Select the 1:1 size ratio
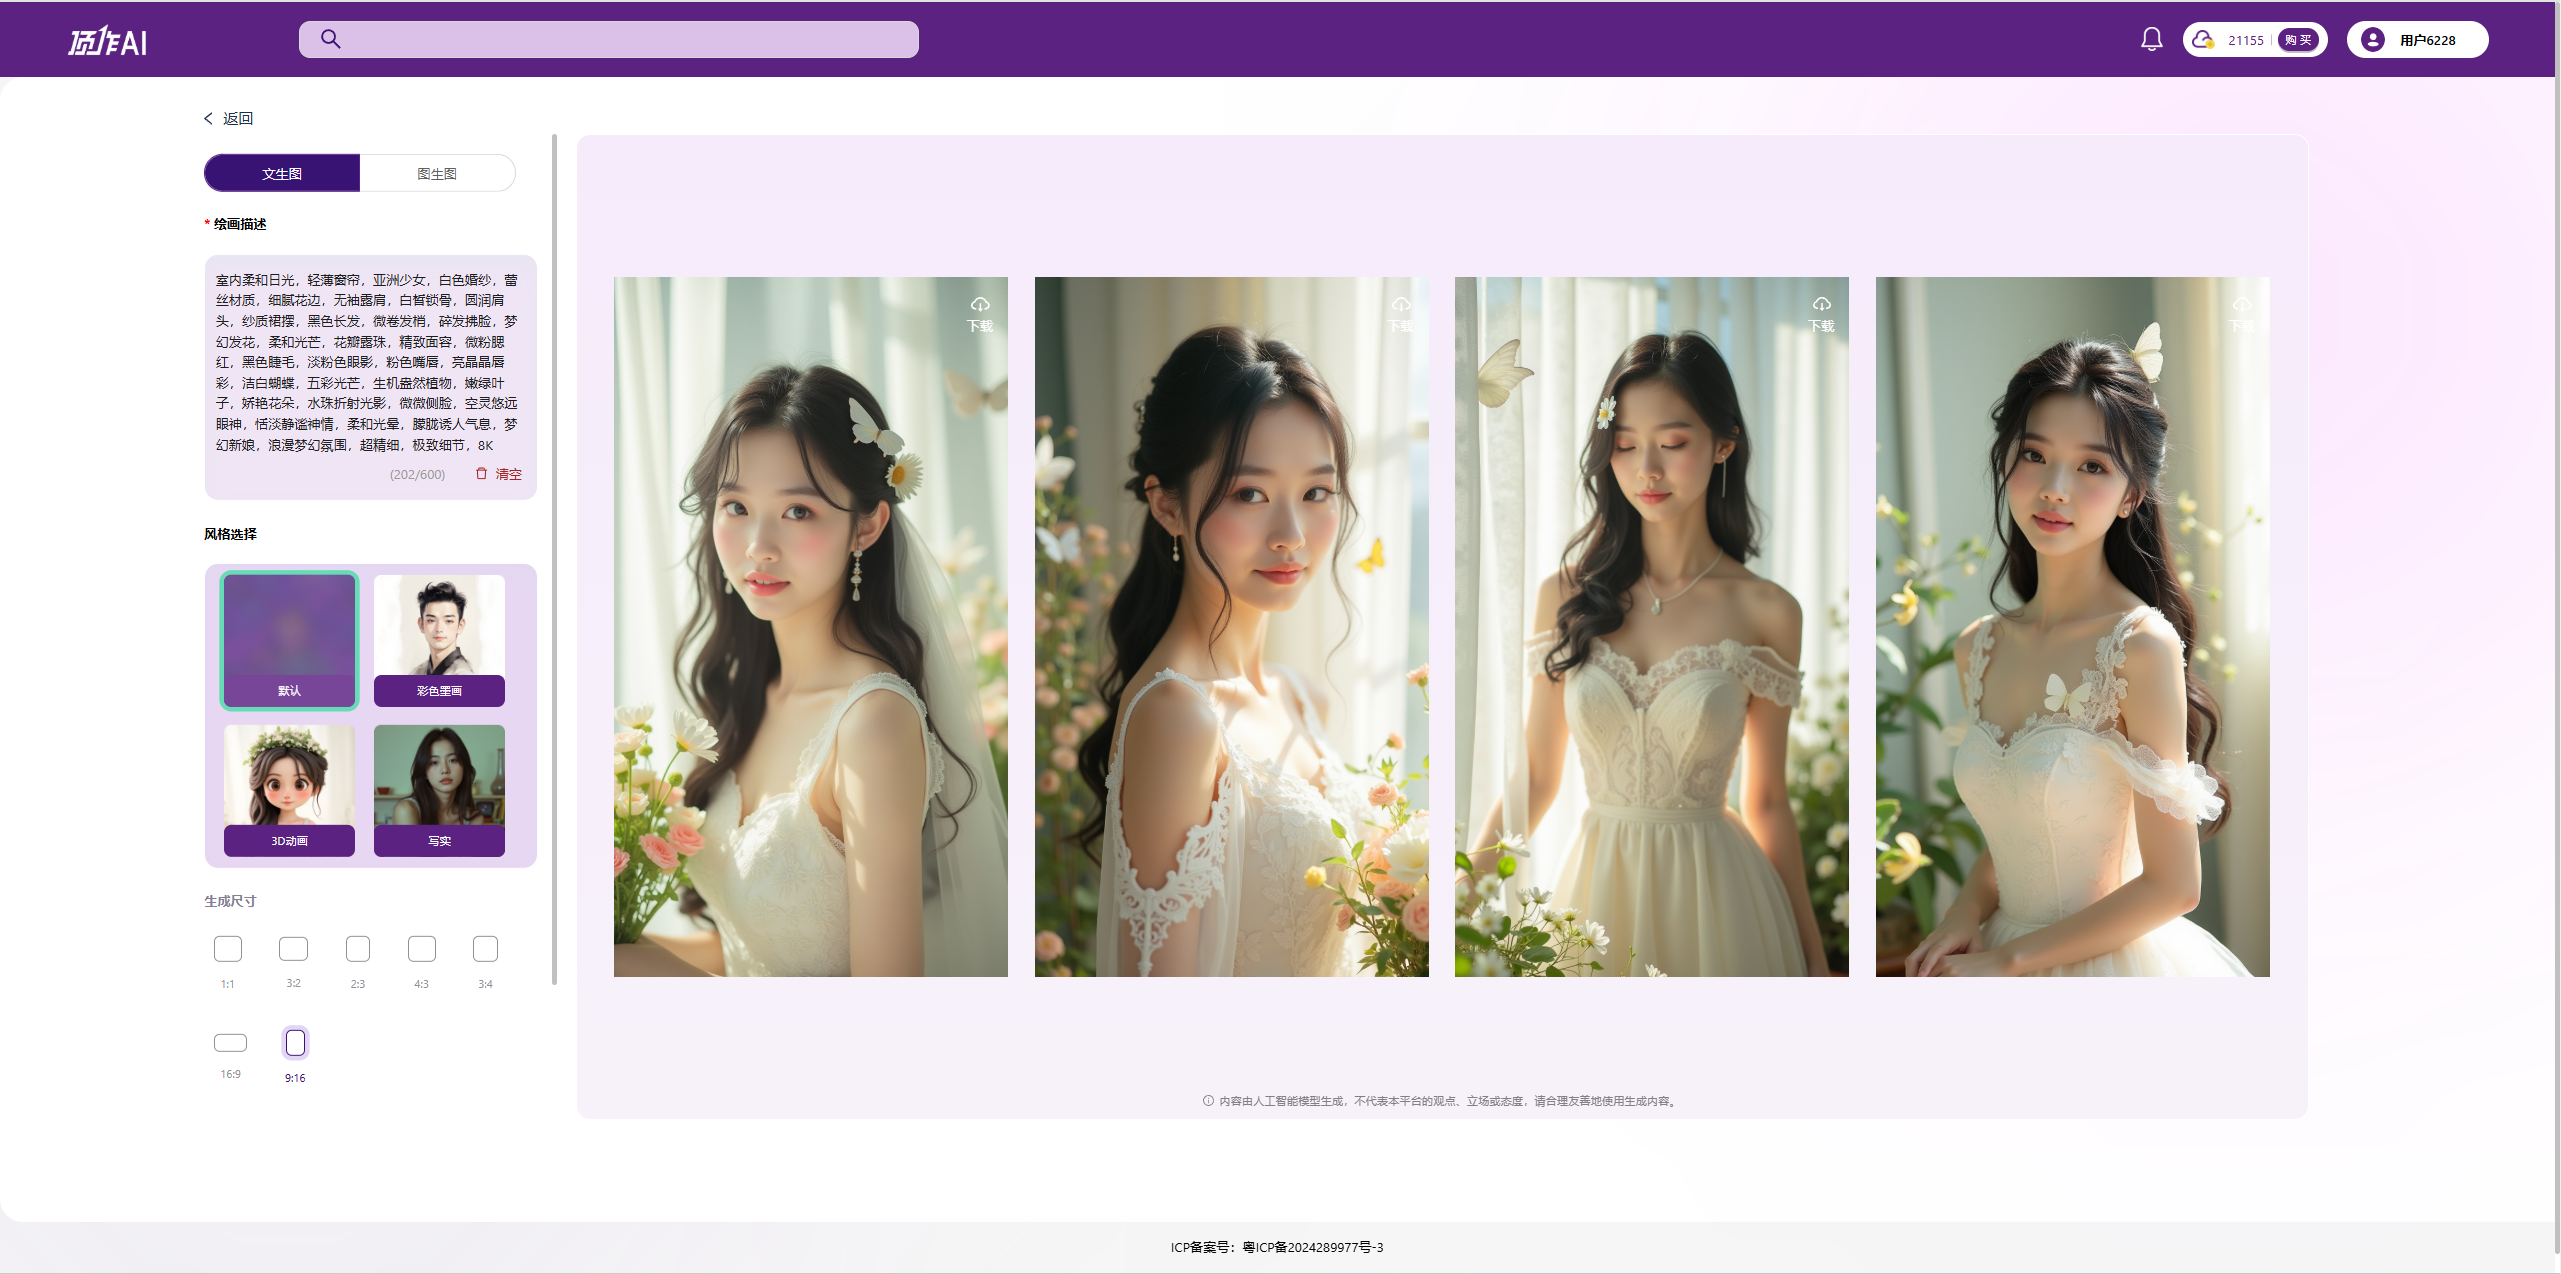 click(x=228, y=948)
